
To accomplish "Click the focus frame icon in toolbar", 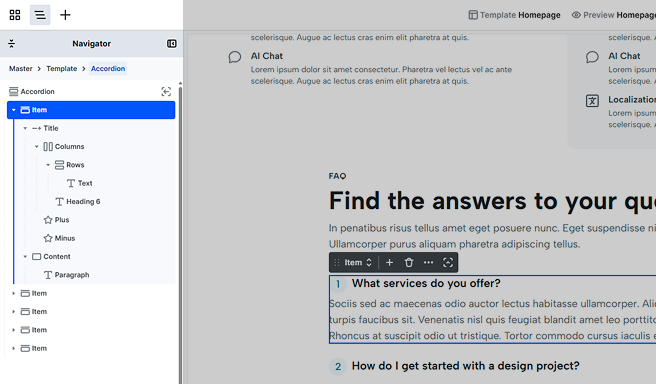I will (x=448, y=263).
